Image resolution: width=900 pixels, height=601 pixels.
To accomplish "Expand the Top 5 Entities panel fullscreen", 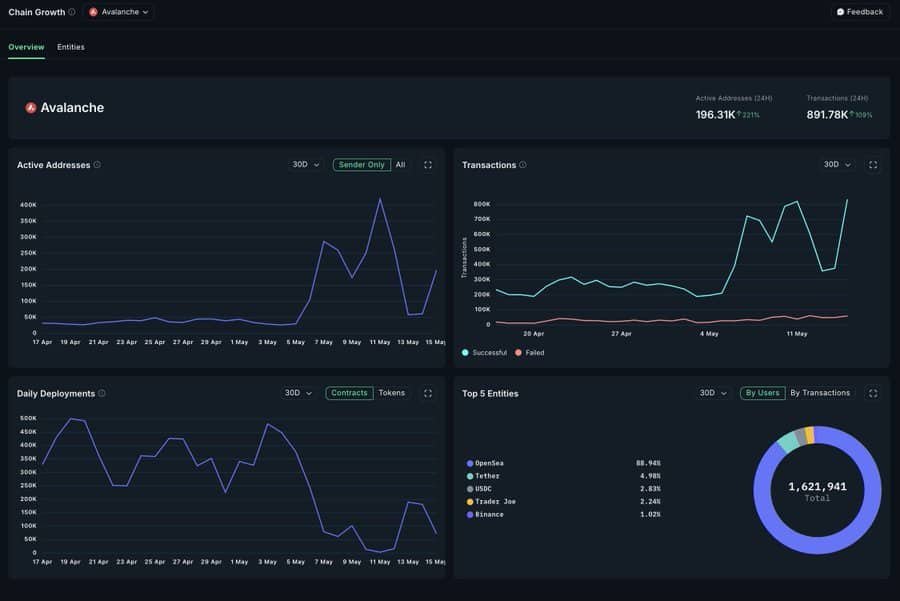I will 872,393.
